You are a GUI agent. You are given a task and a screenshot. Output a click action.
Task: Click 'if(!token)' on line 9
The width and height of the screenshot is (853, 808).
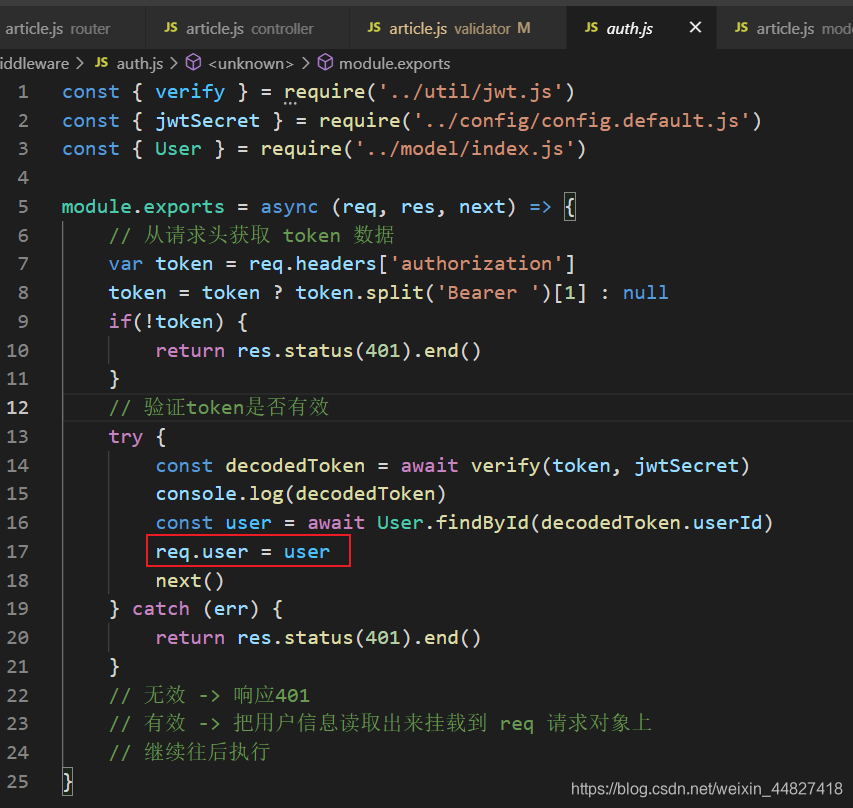(x=166, y=322)
